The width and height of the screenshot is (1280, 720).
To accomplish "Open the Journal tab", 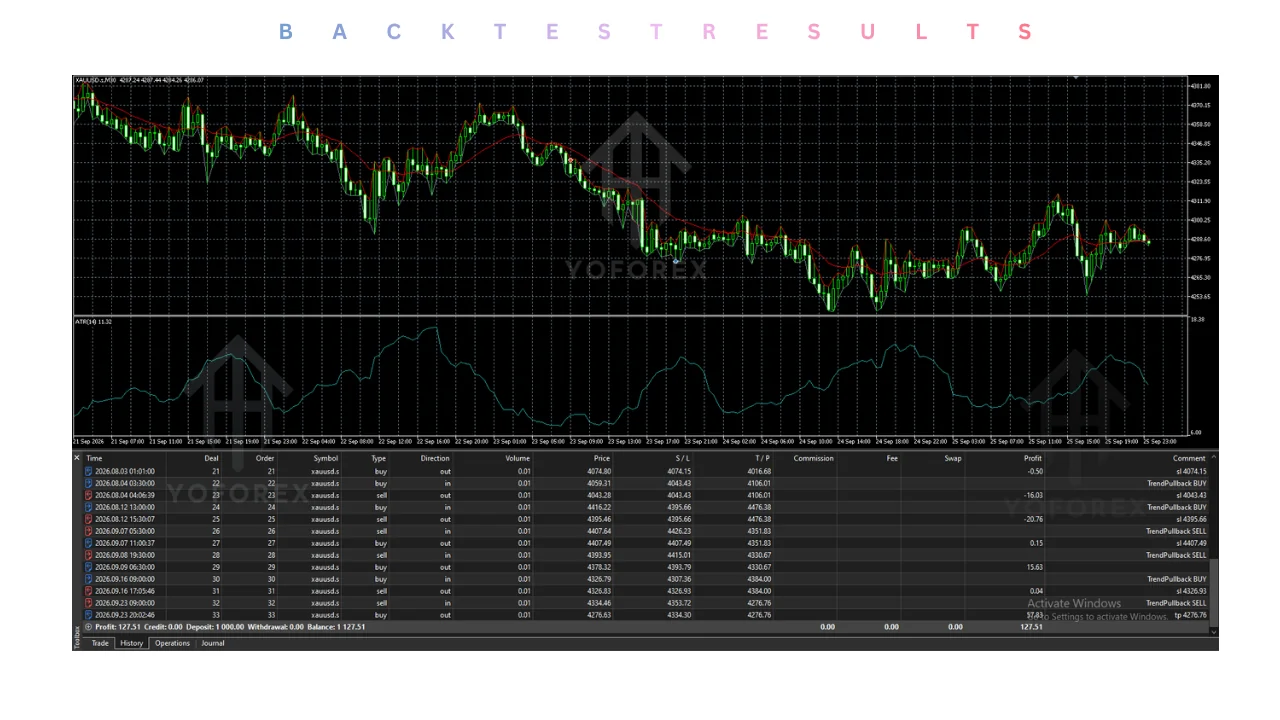I will click(213, 643).
